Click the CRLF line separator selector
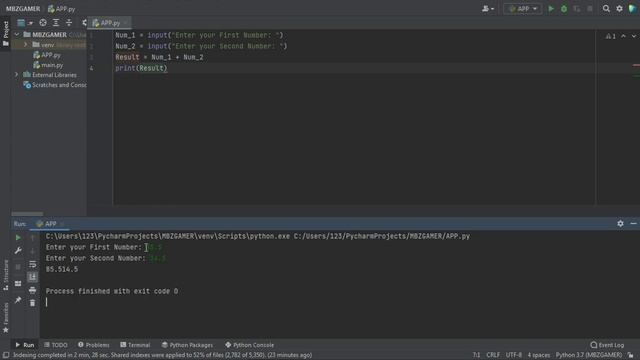This screenshot has width=640, height=360. coord(493,355)
